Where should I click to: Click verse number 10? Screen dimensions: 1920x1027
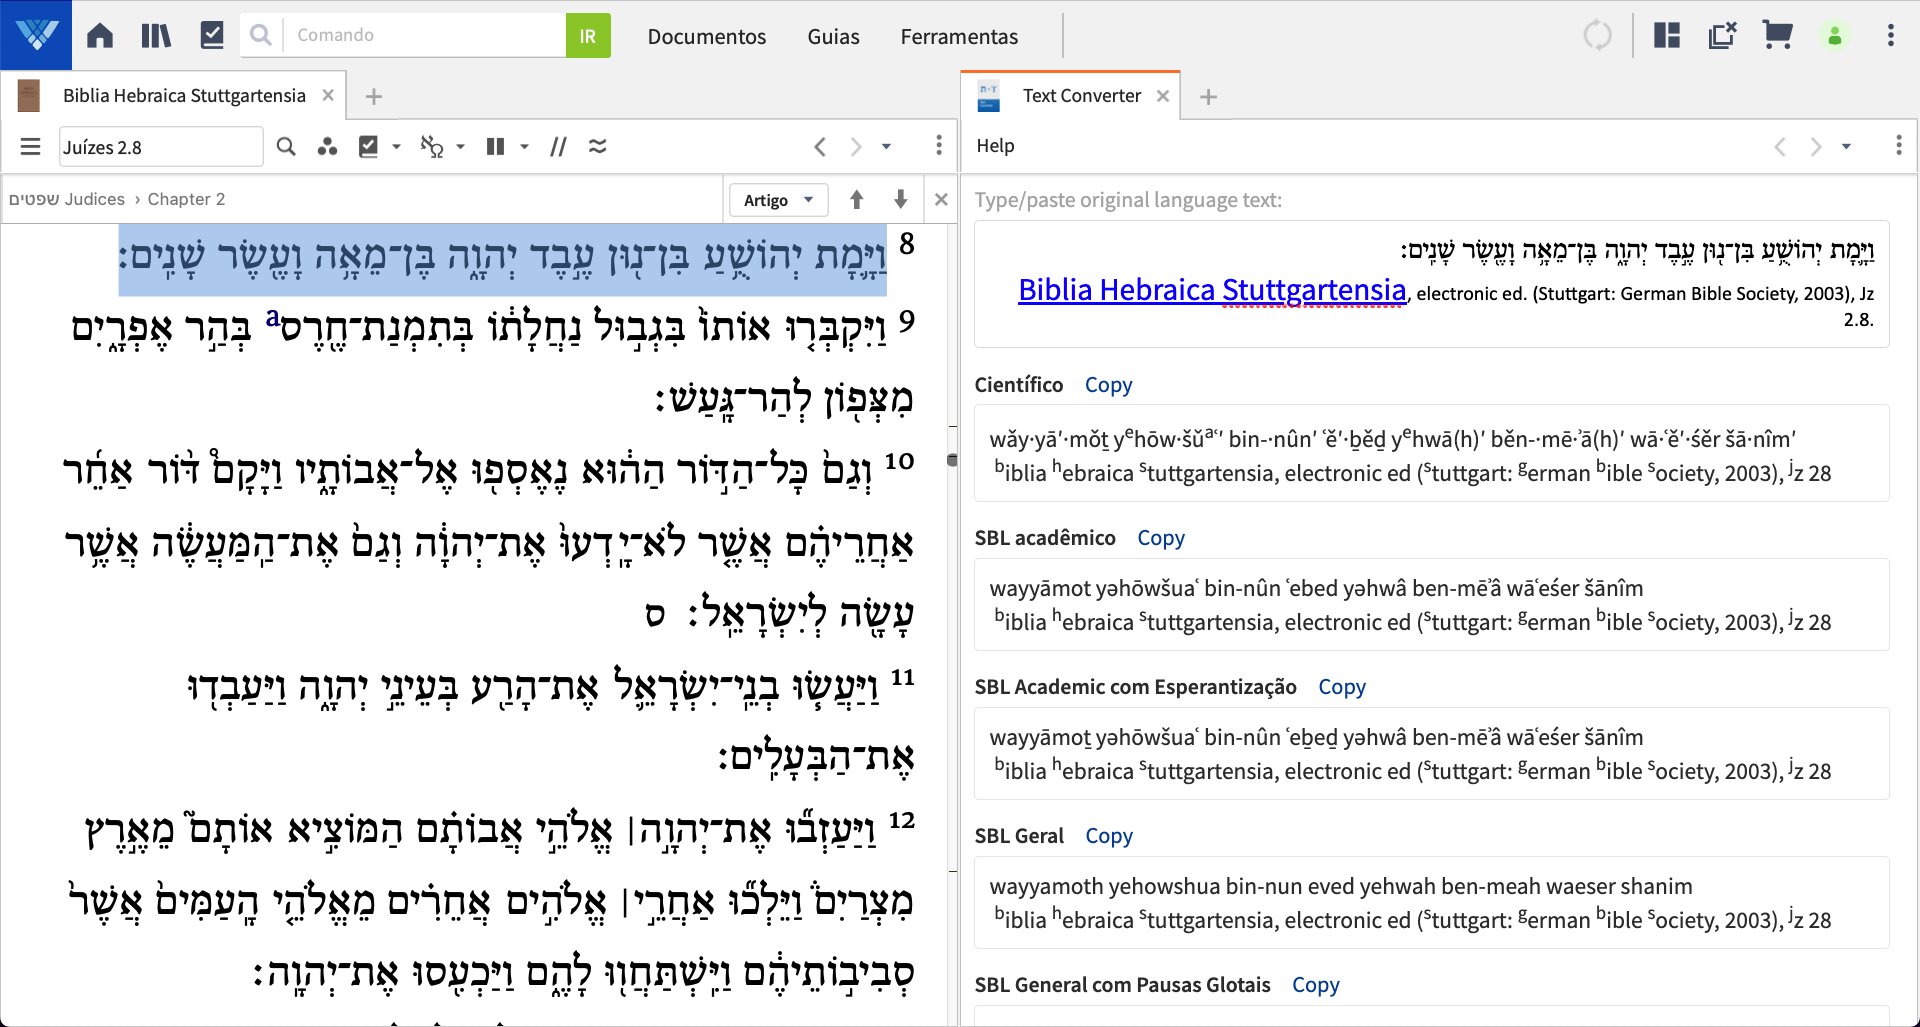[899, 461]
